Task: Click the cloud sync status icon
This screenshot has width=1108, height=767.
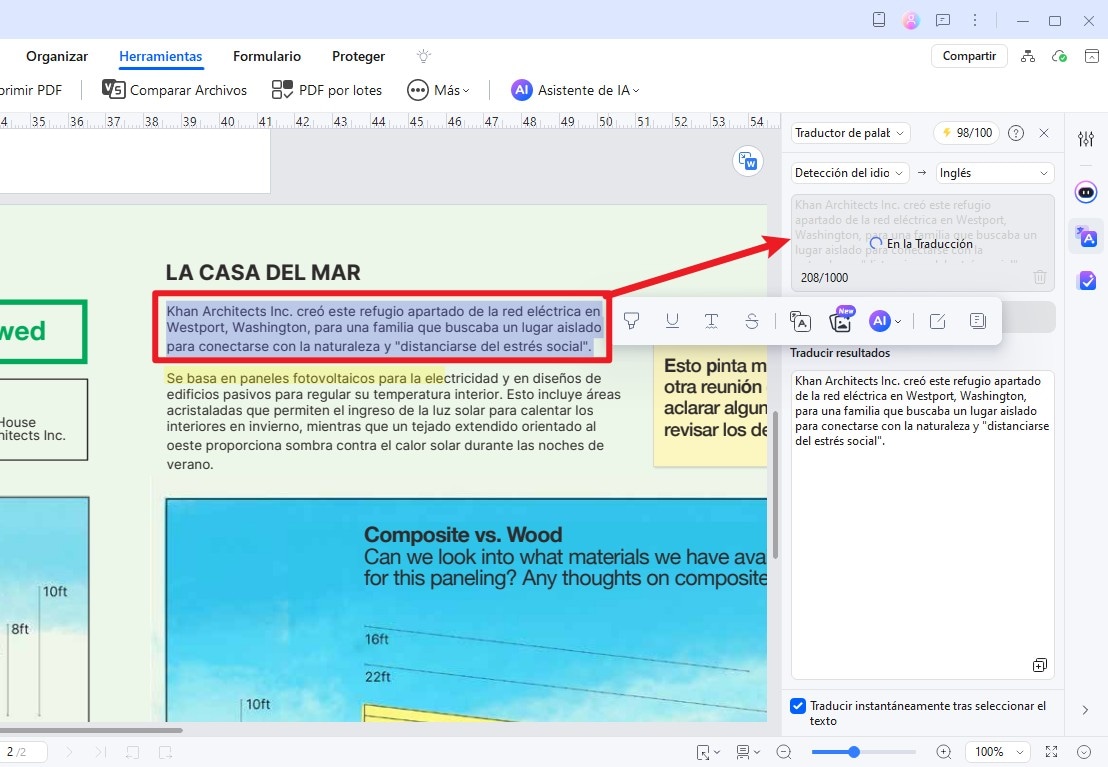Action: coord(1059,56)
